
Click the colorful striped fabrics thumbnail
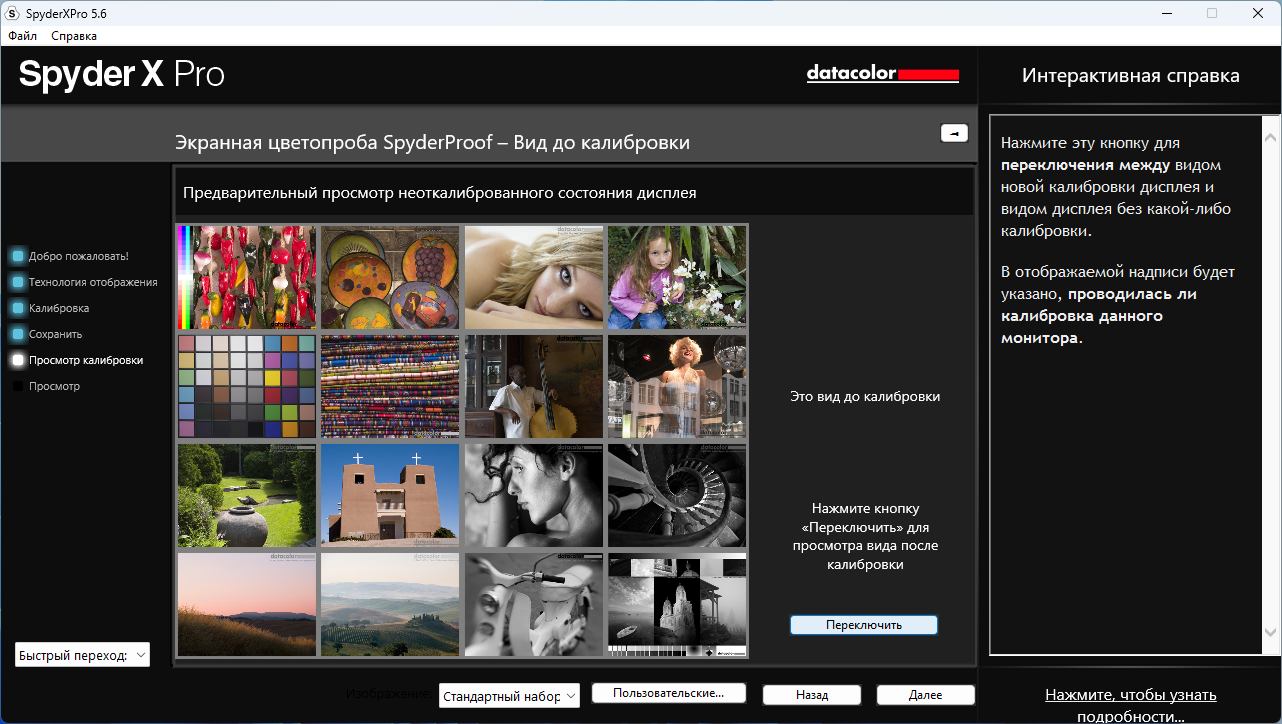[390, 386]
